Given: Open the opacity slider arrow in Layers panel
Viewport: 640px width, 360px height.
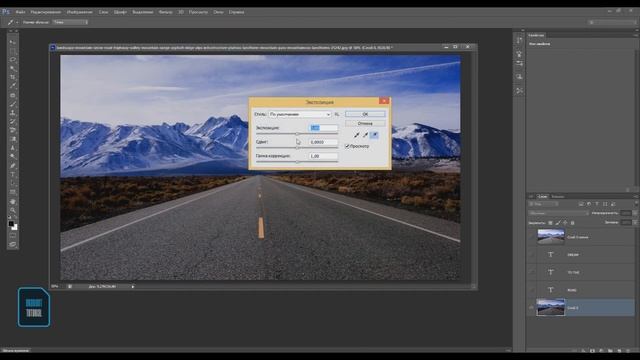Looking at the screenshot, I should pyautogui.click(x=635, y=213).
